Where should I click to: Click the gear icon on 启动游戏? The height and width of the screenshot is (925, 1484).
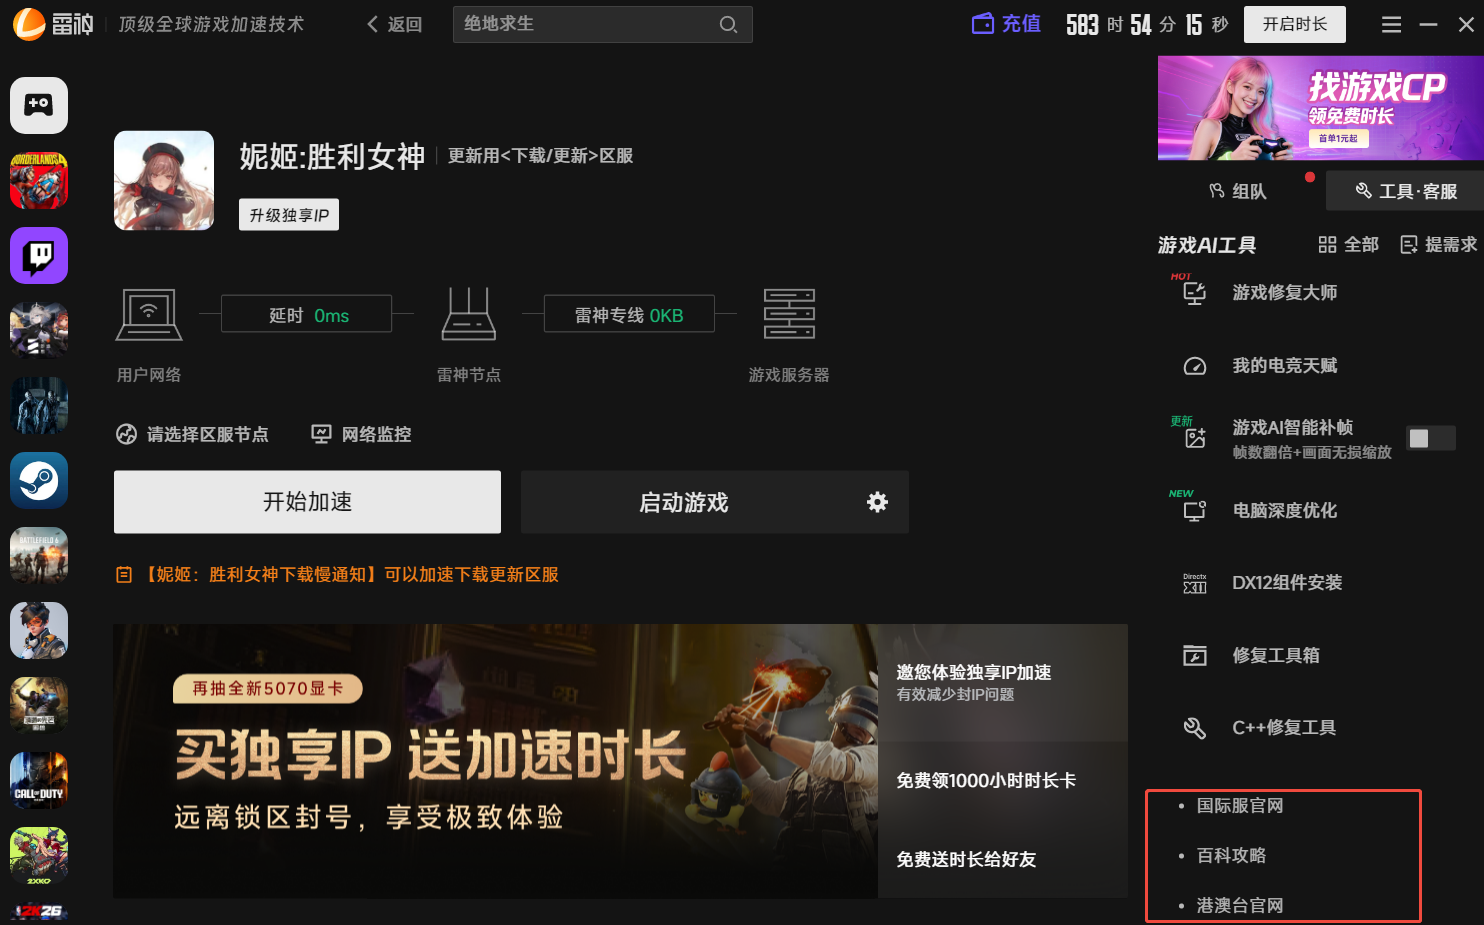click(877, 502)
